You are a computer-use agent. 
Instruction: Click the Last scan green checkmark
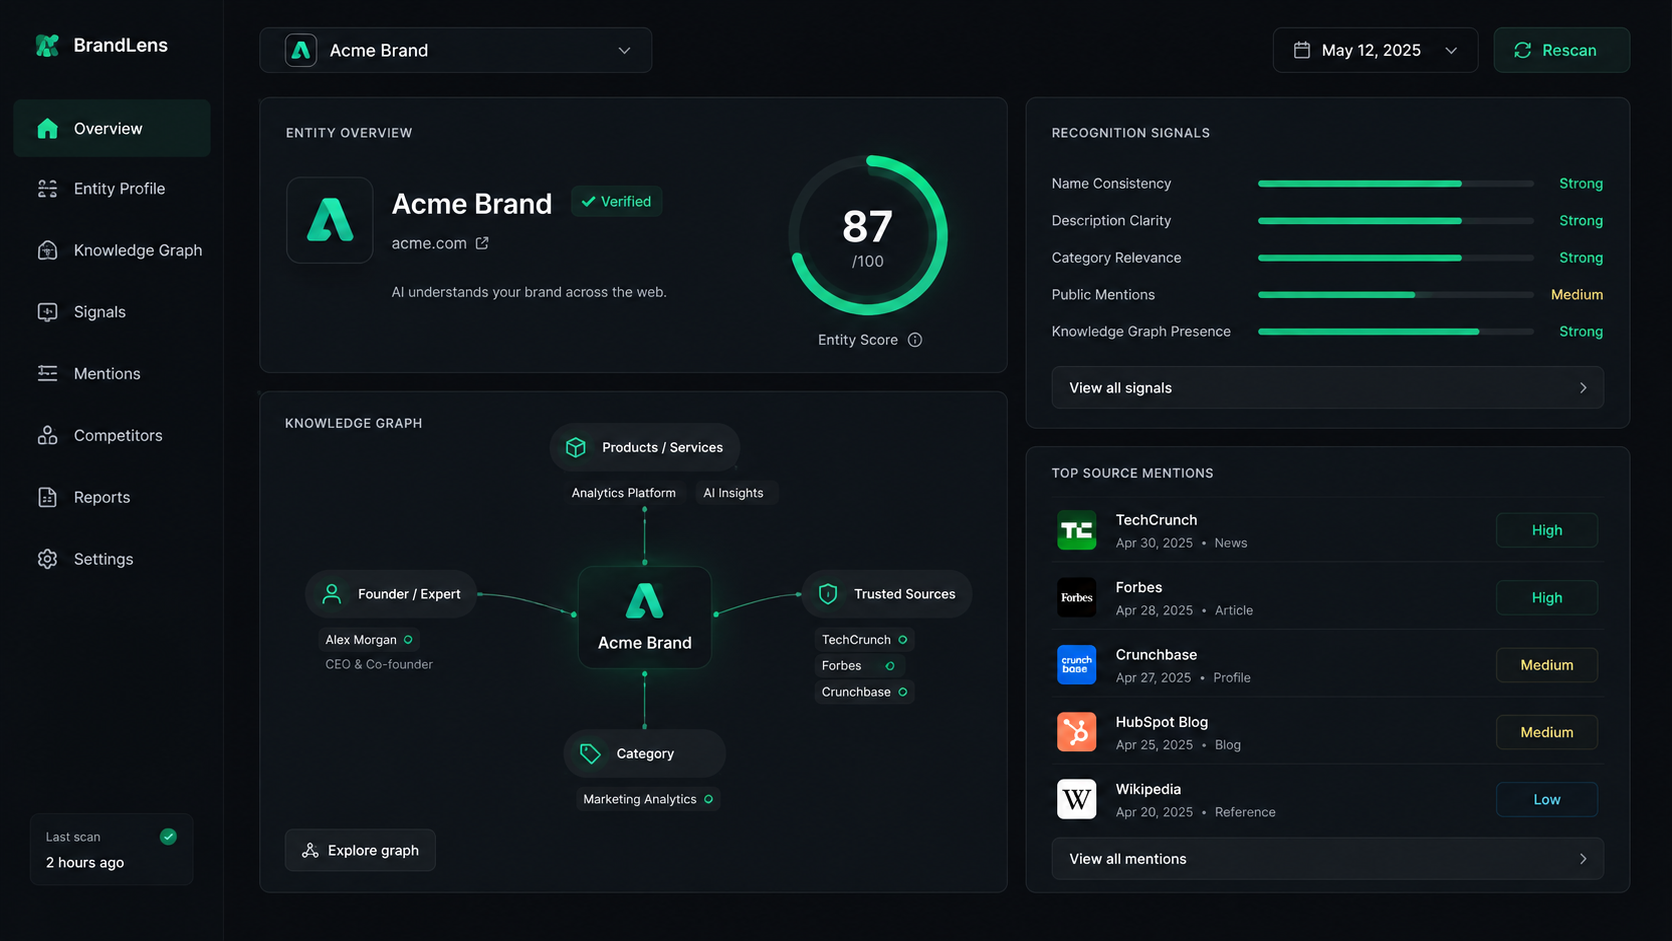pos(168,836)
